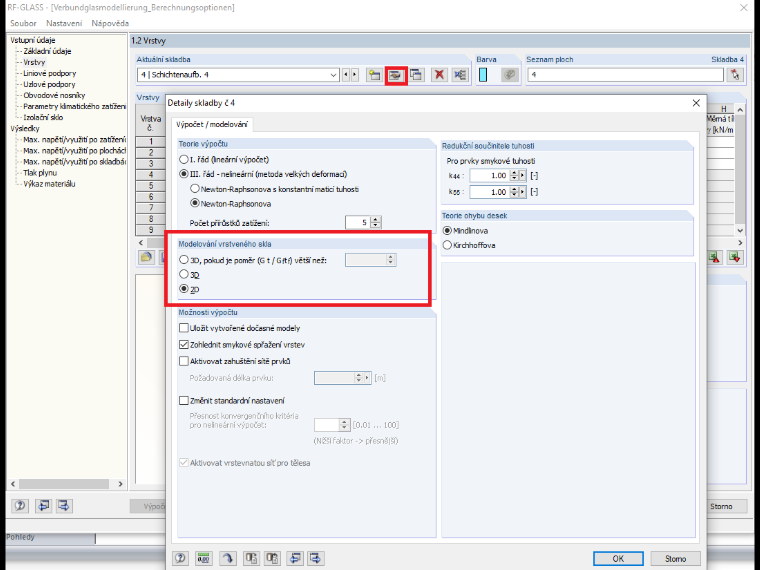
Task: Select Základní údaje tree item
Action: (x=48, y=51)
